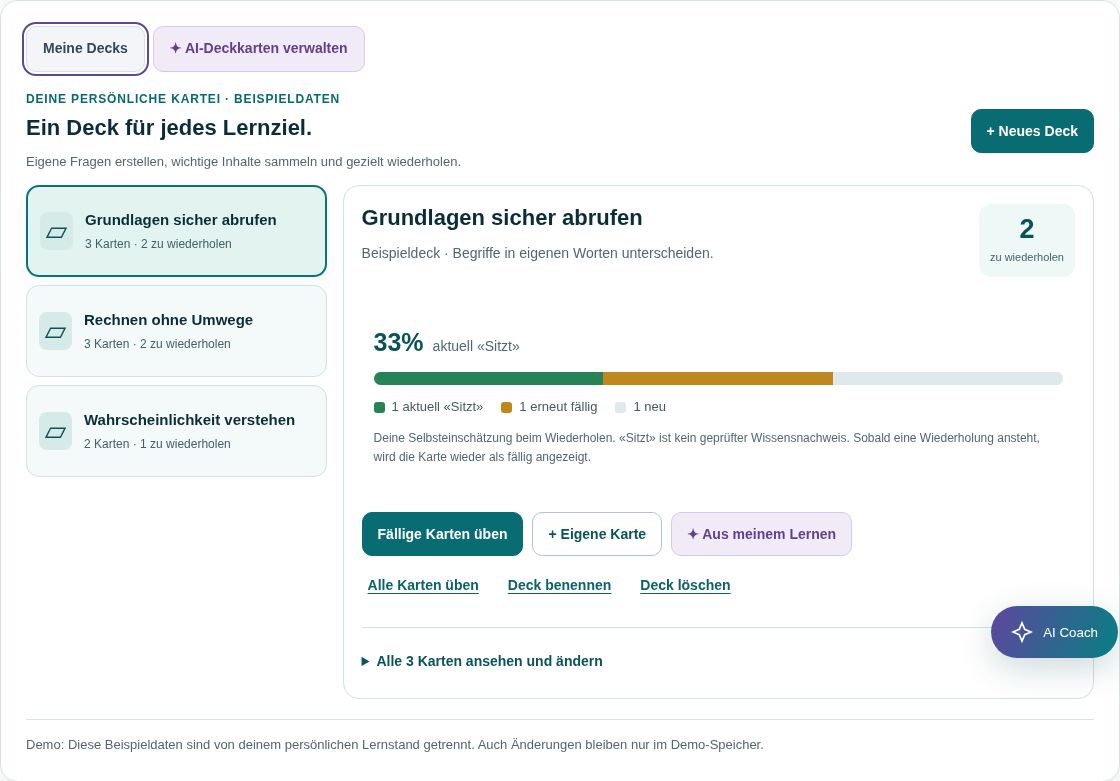The image size is (1120, 781).
Task: Click the 2 zu wiederholen counter badge
Action: pos(1026,240)
